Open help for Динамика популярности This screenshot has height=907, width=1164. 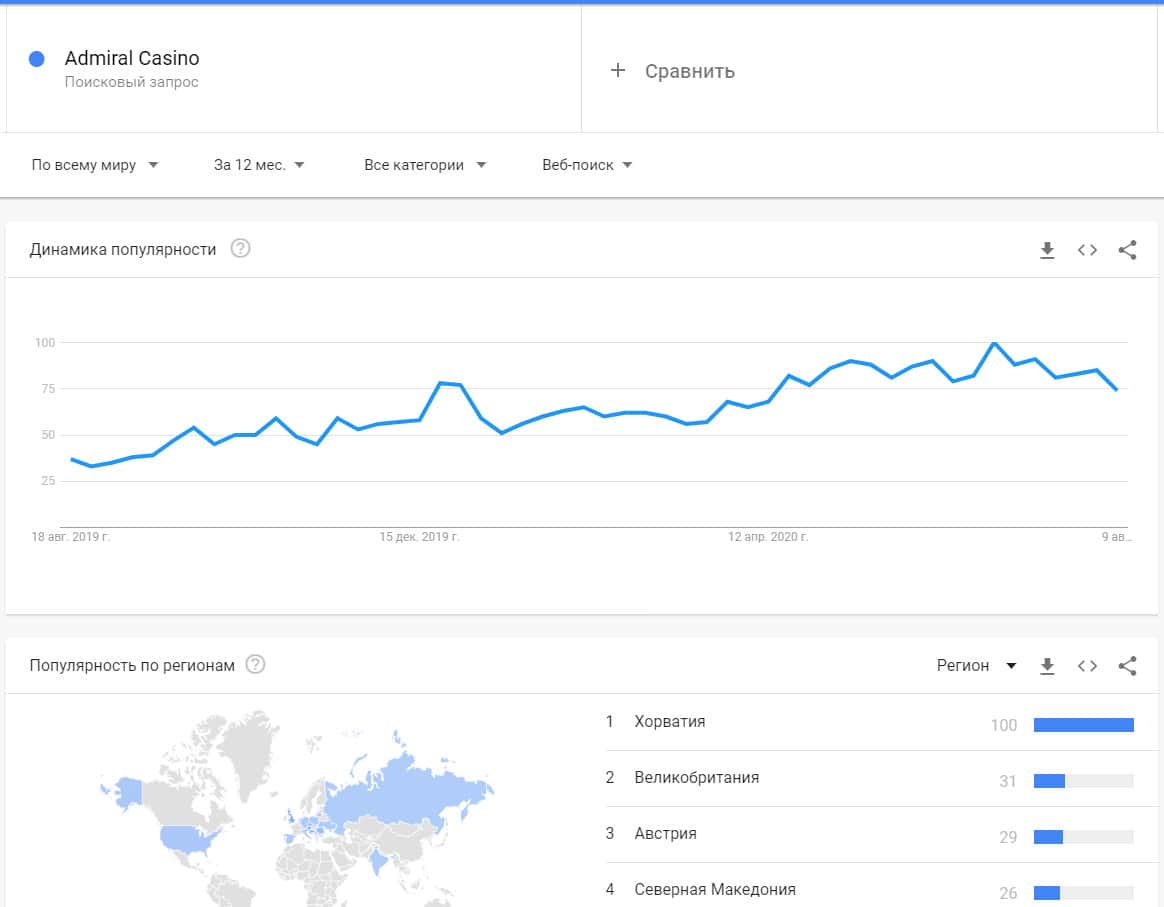coord(240,249)
